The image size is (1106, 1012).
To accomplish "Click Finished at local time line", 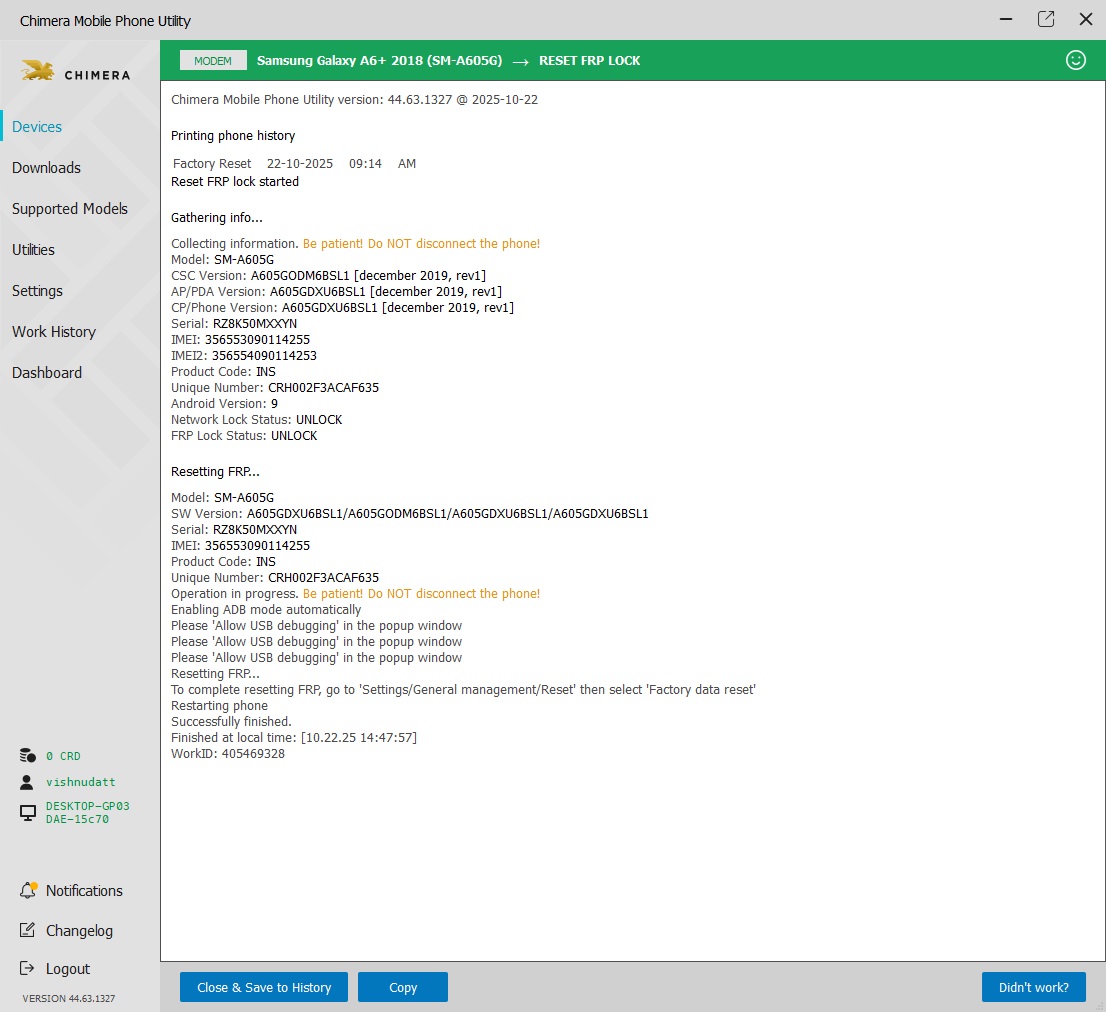I will (293, 738).
